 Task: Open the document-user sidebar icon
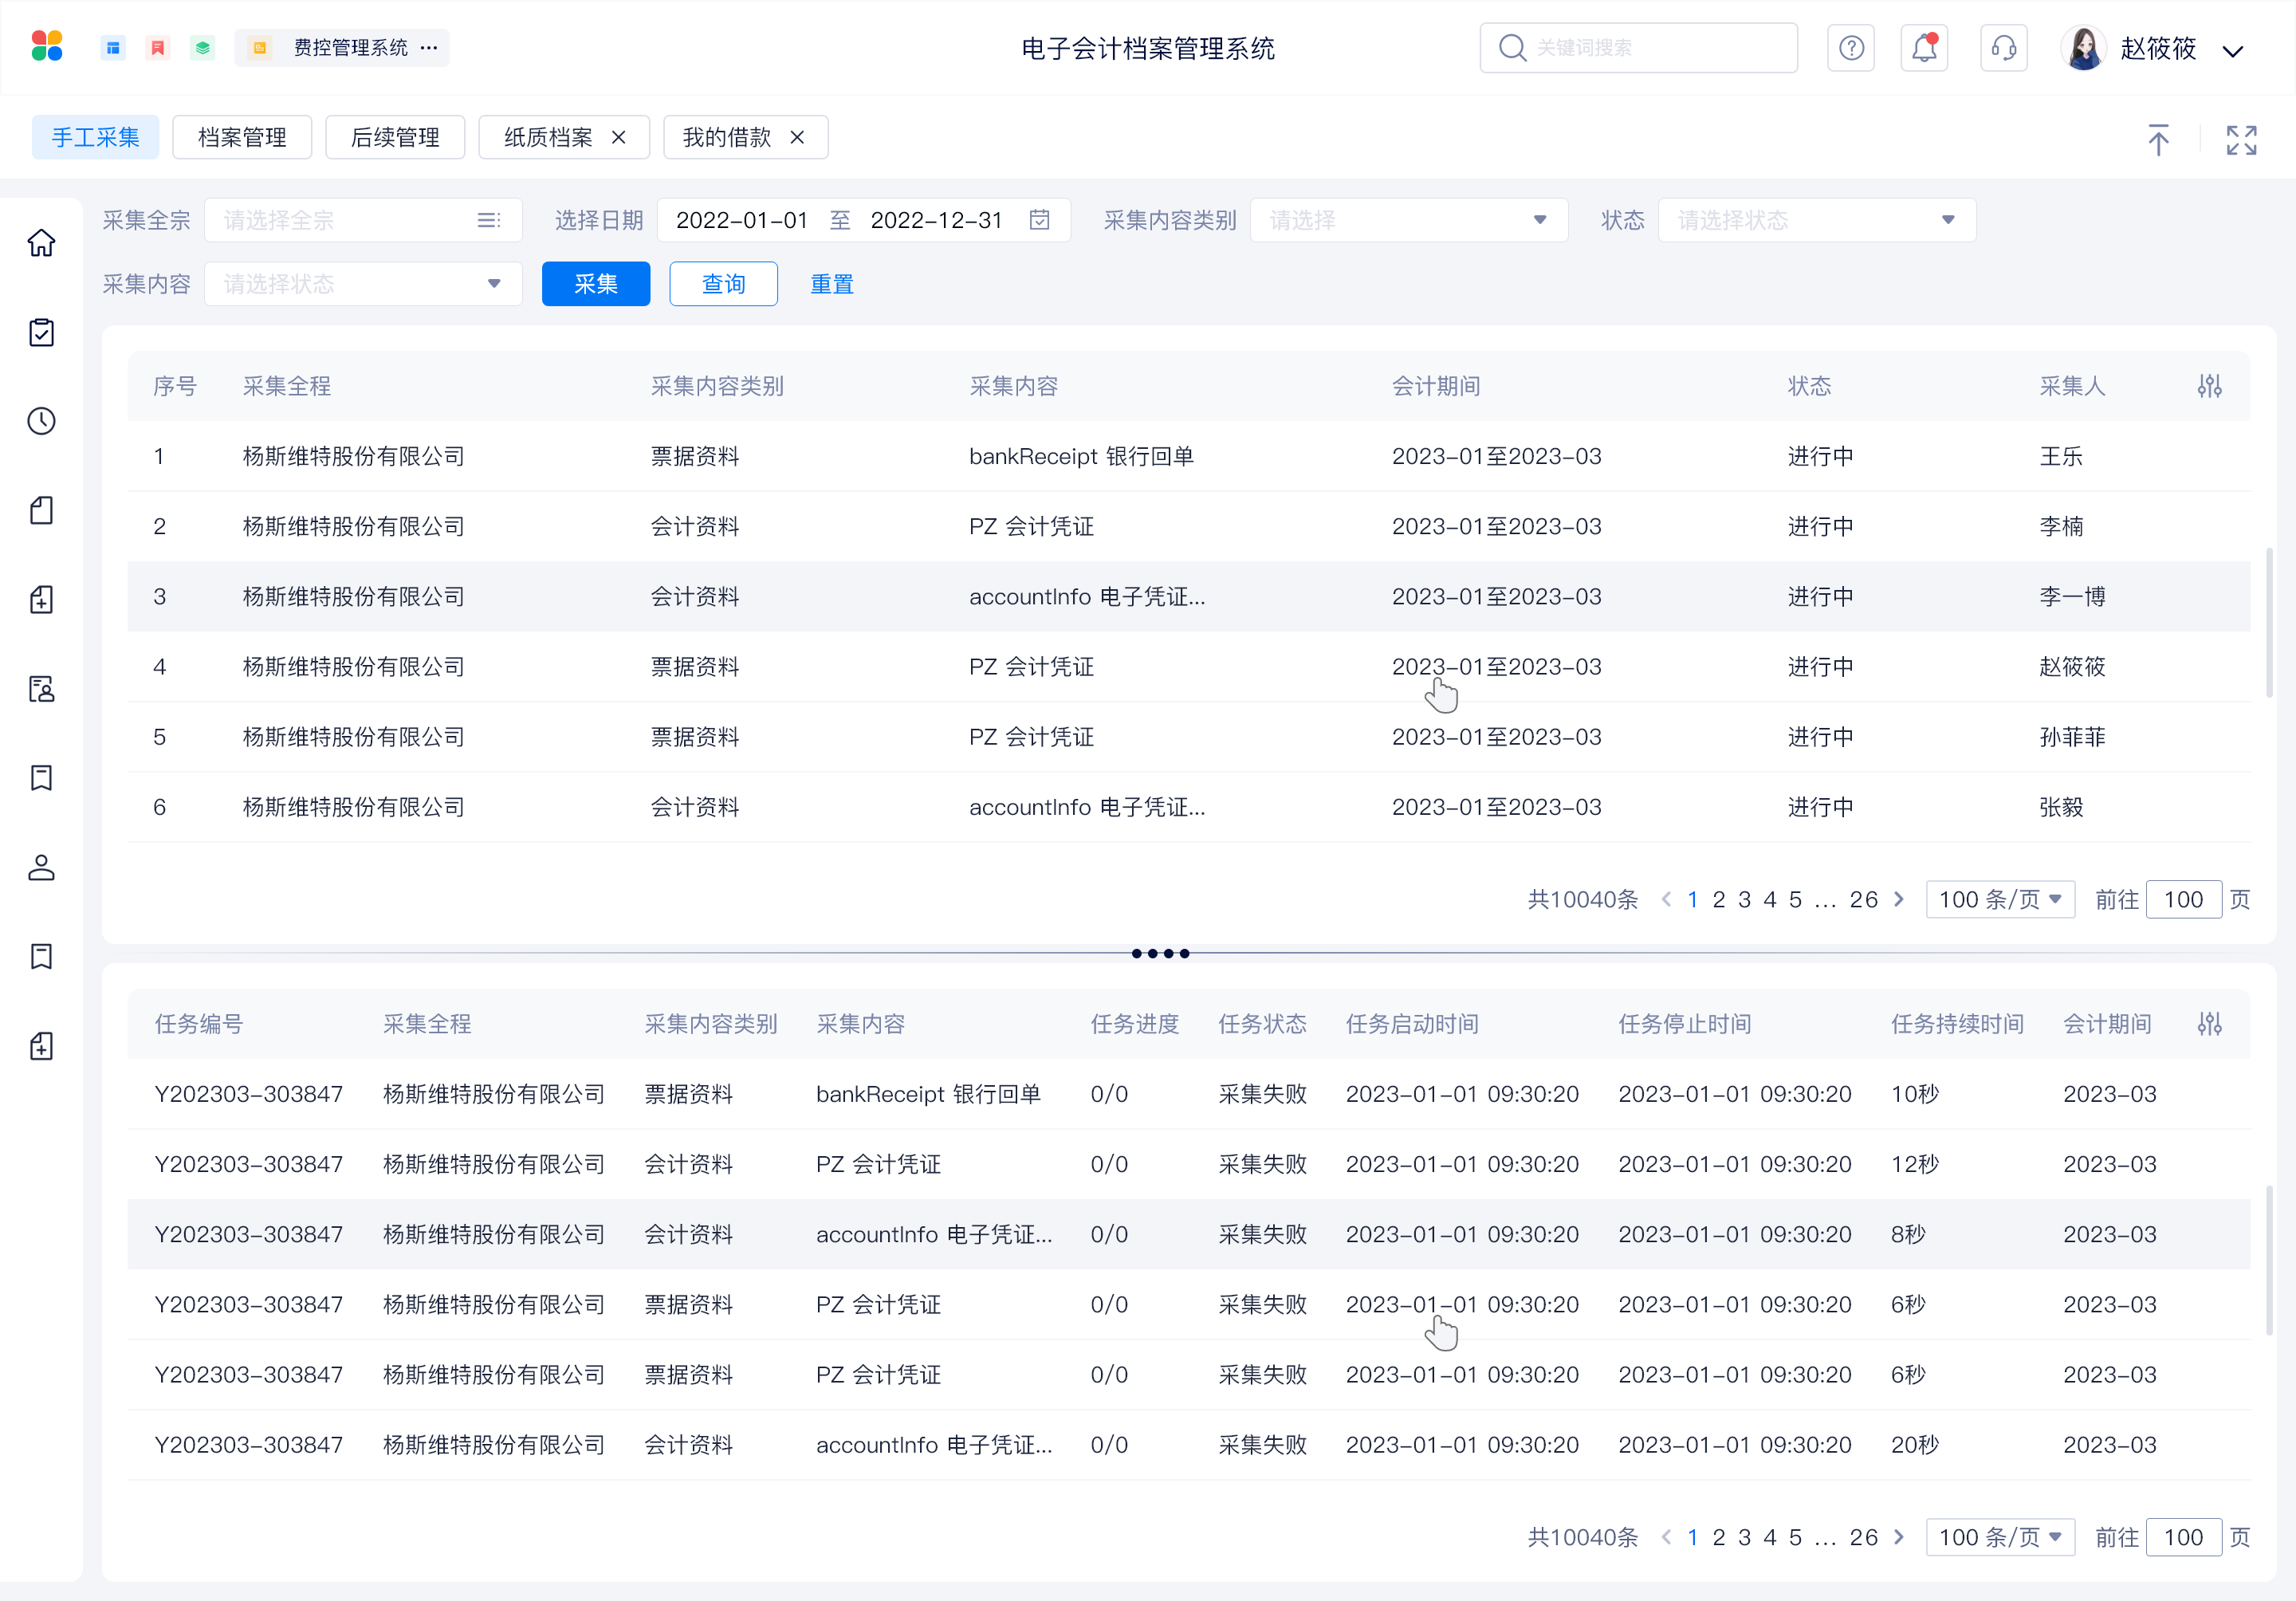pos(41,688)
